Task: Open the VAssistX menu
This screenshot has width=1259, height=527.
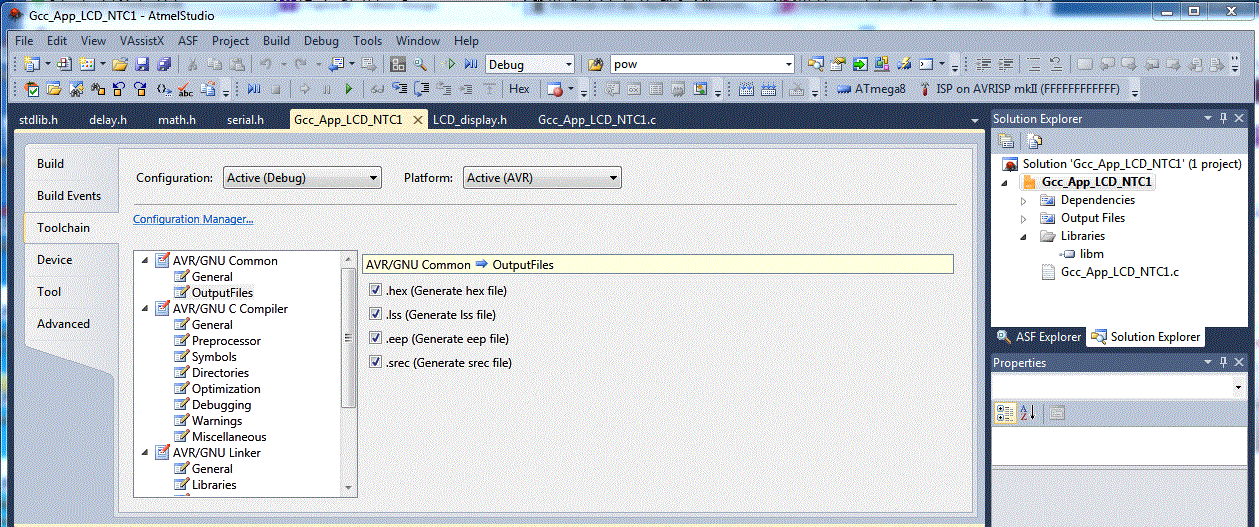Action: pyautogui.click(x=141, y=41)
